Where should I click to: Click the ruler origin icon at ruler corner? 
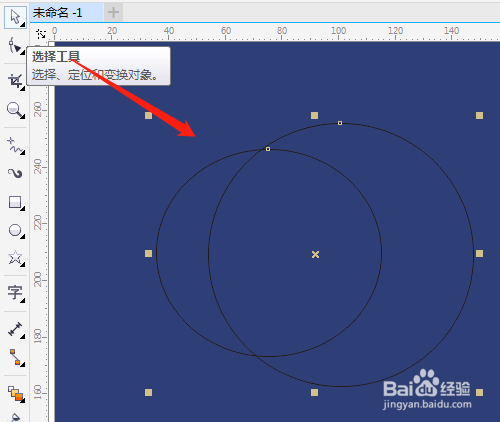41,33
